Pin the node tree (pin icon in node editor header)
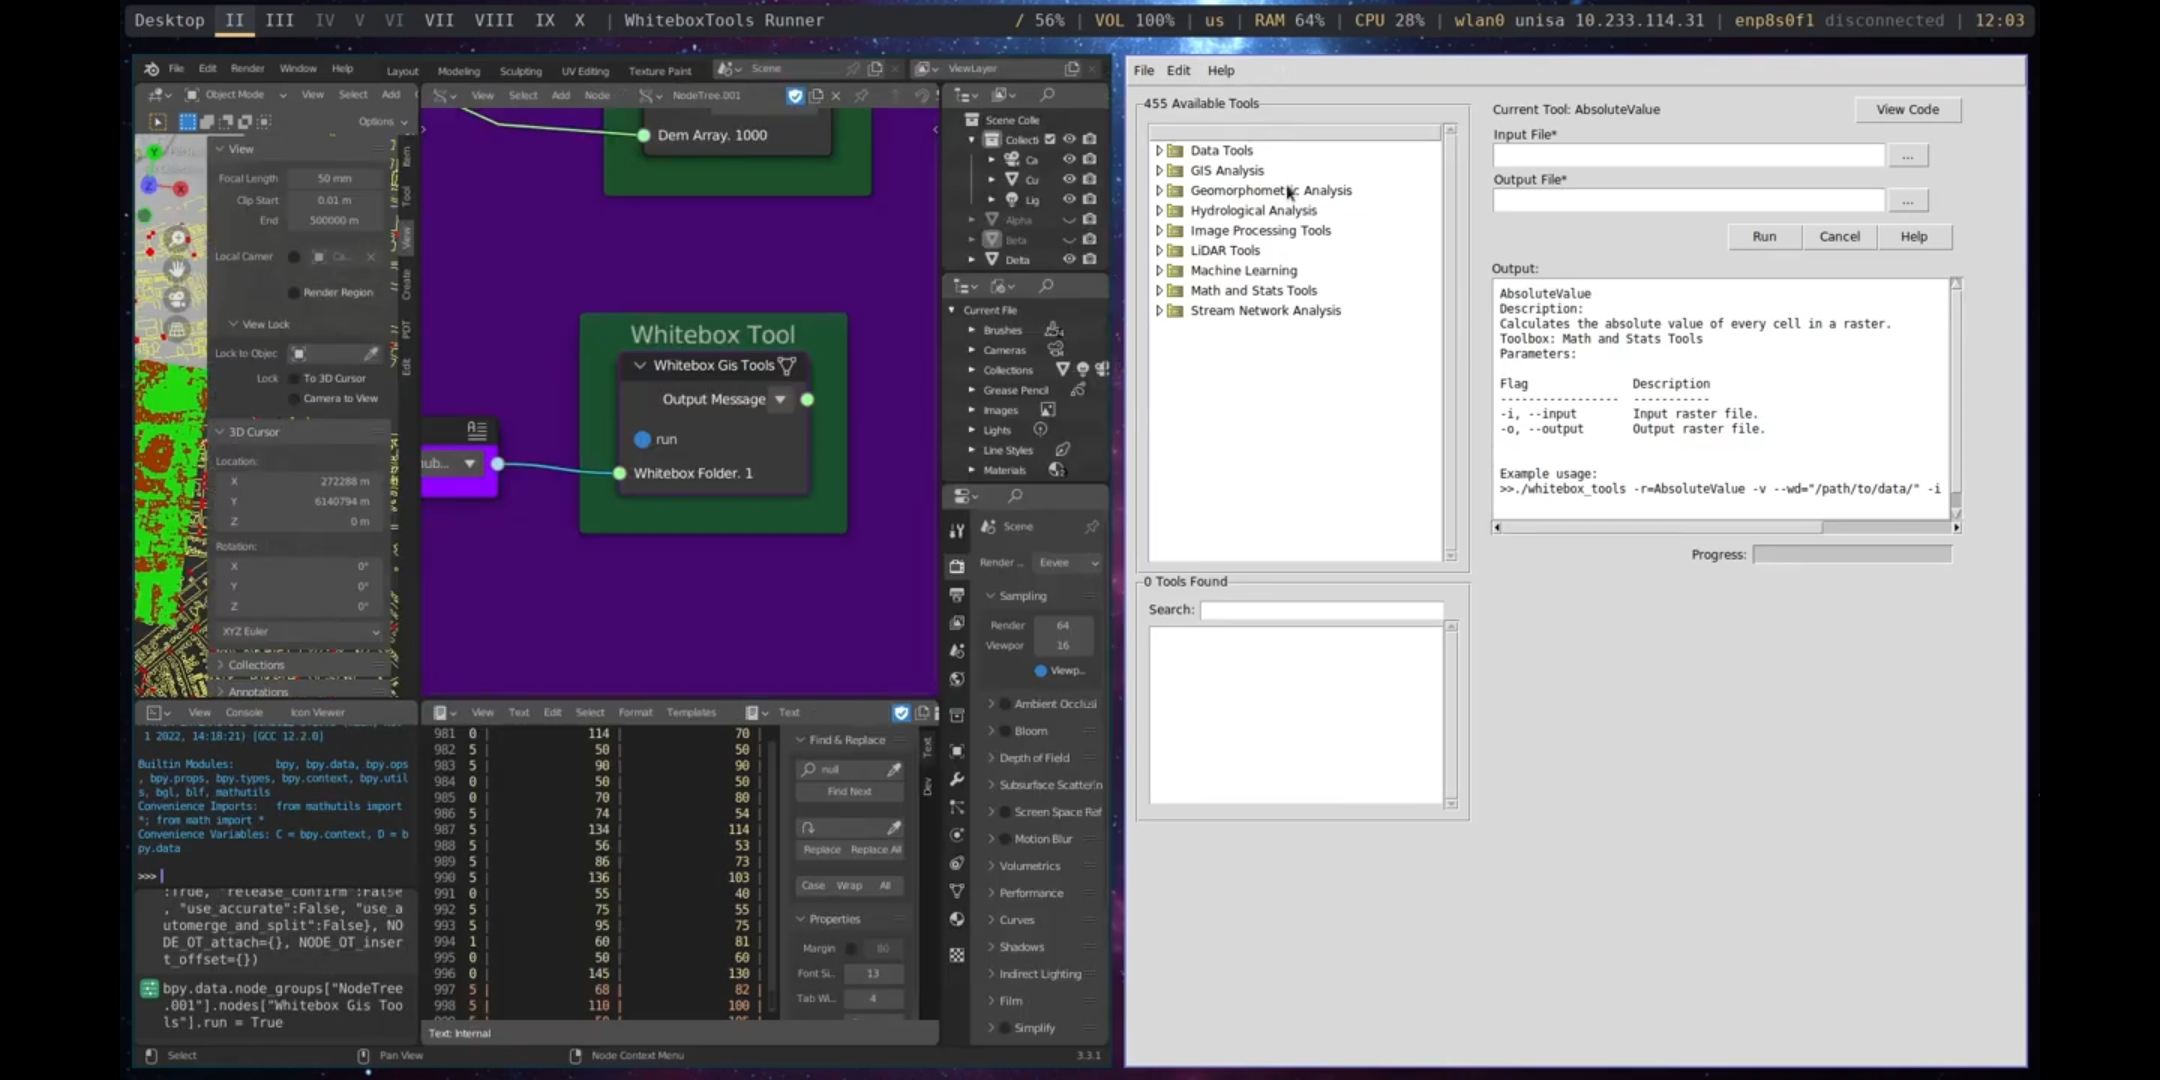 (x=861, y=96)
